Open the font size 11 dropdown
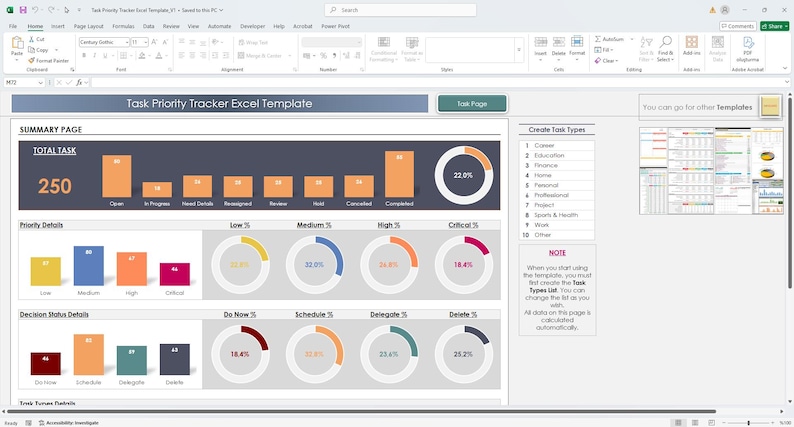The height and width of the screenshot is (427, 794). (x=145, y=42)
